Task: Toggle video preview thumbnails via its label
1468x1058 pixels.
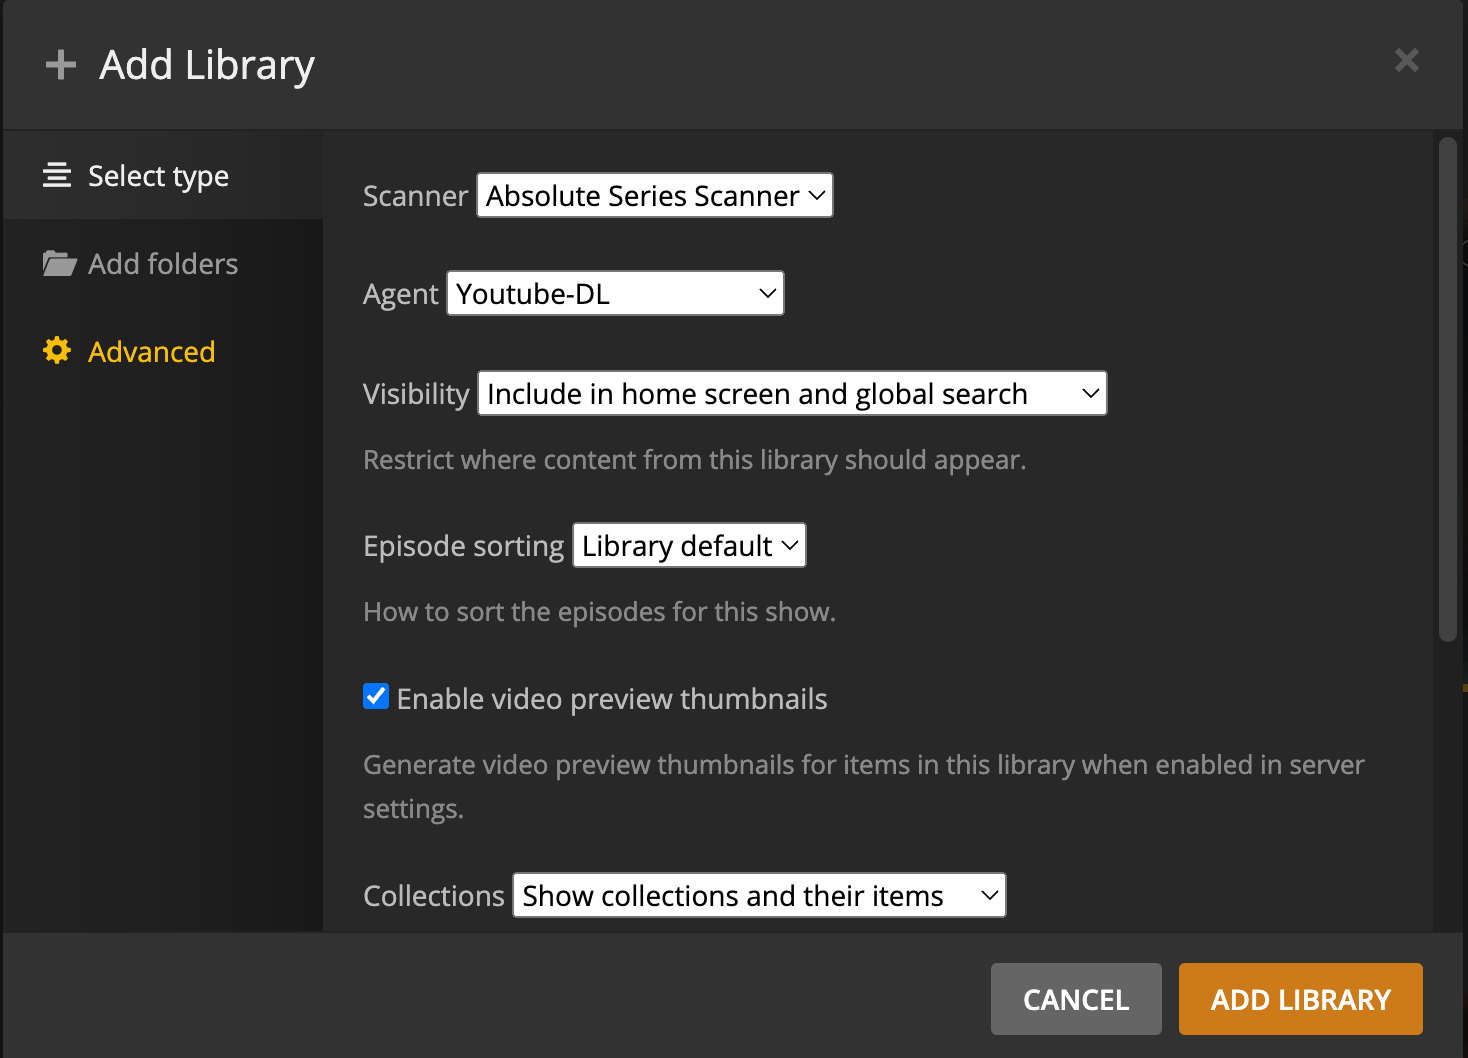Action: point(612,698)
